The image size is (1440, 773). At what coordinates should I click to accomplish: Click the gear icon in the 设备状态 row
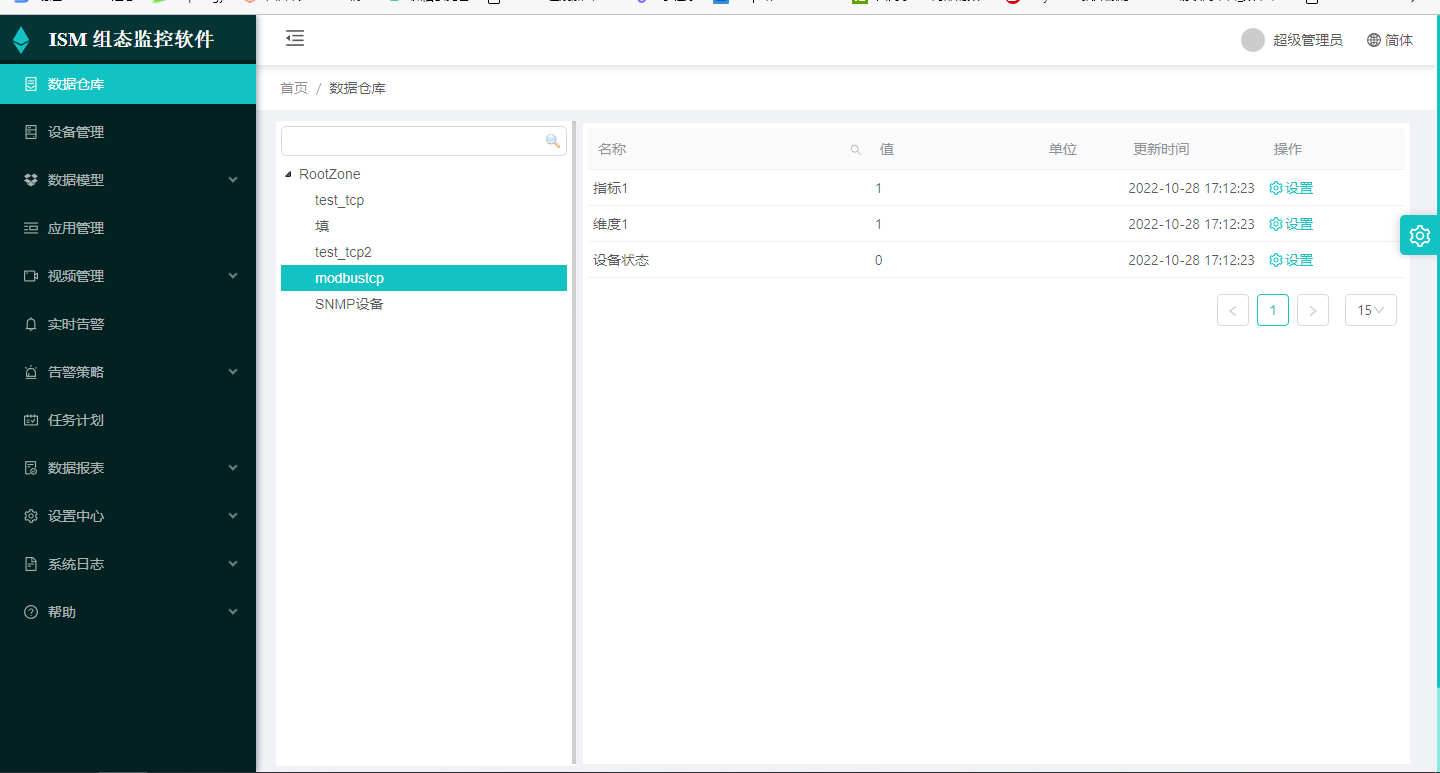(1275, 260)
